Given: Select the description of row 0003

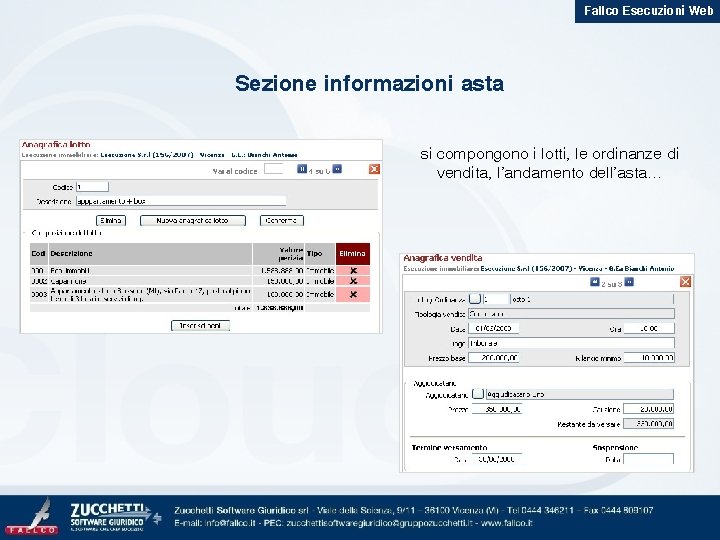Looking at the screenshot, I should point(150,294).
